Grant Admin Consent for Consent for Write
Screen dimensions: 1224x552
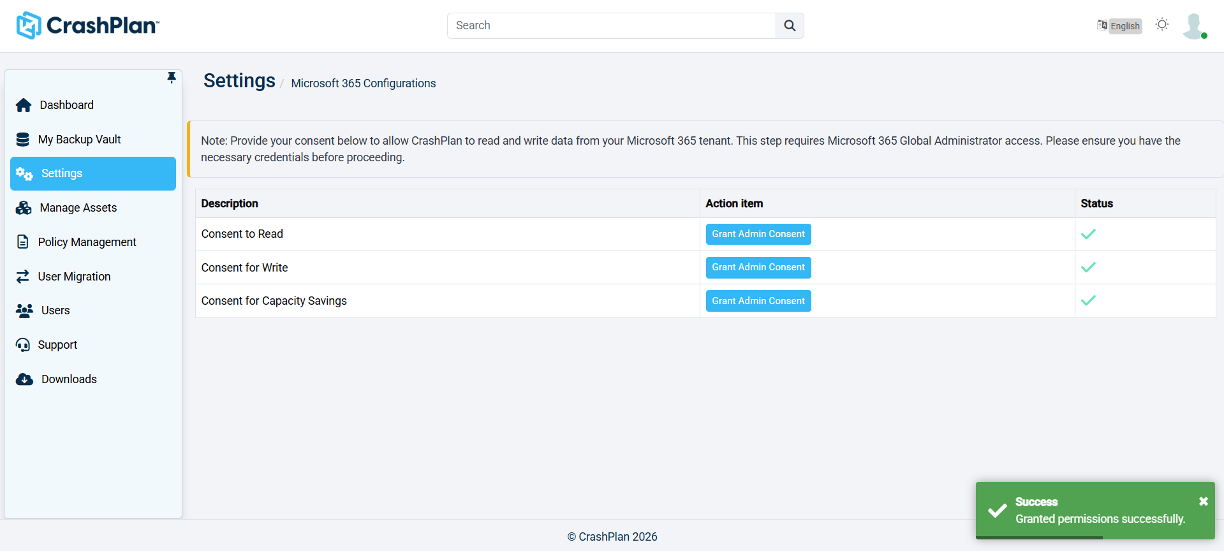click(x=758, y=267)
